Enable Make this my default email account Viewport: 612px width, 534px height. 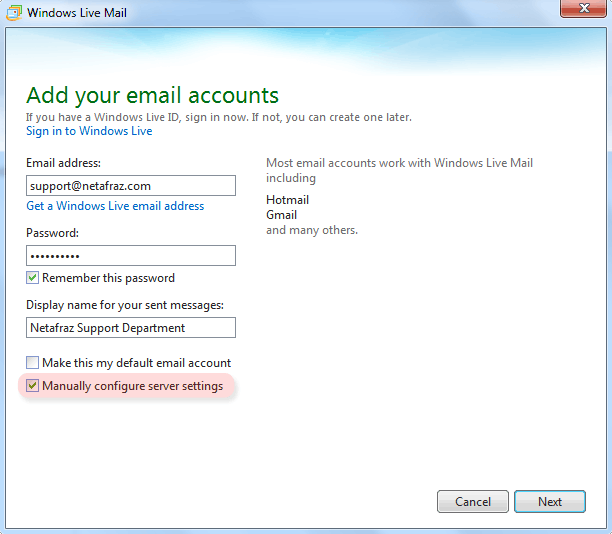(32, 363)
